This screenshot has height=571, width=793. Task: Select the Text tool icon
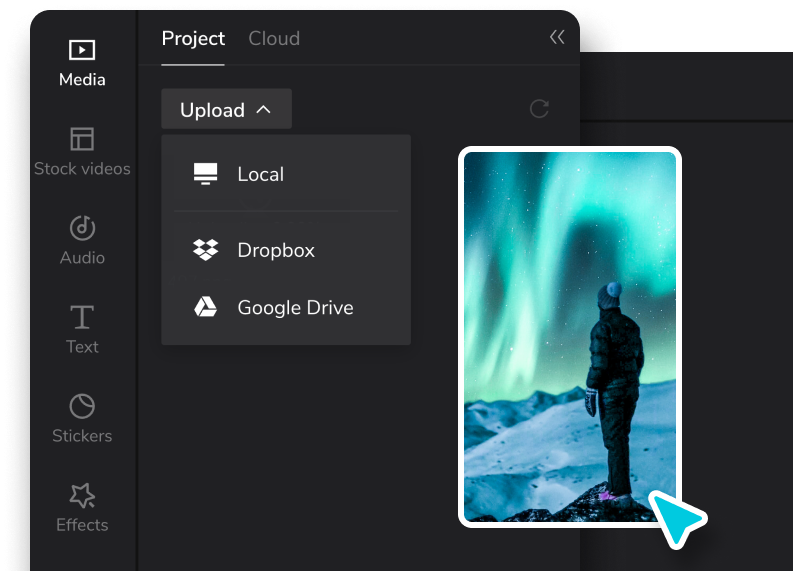click(x=82, y=317)
